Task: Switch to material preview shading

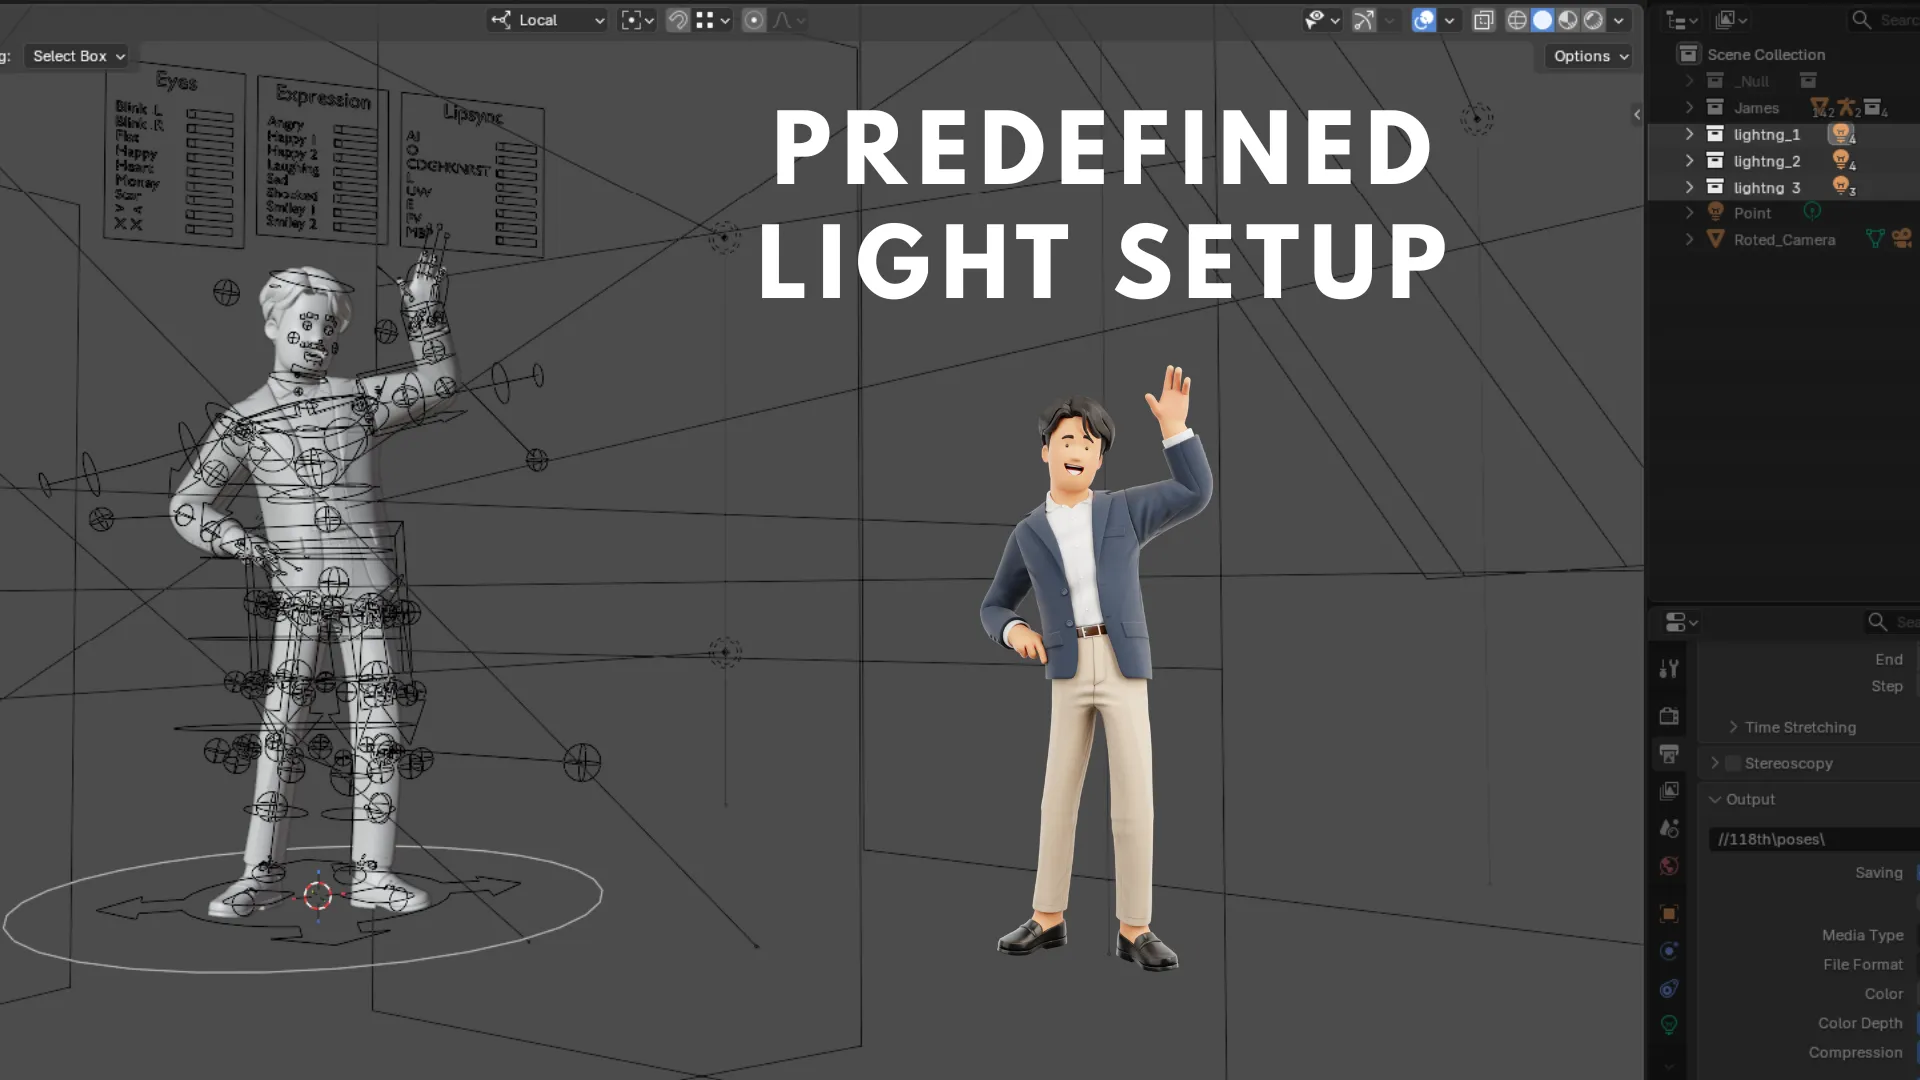Action: (x=1568, y=20)
